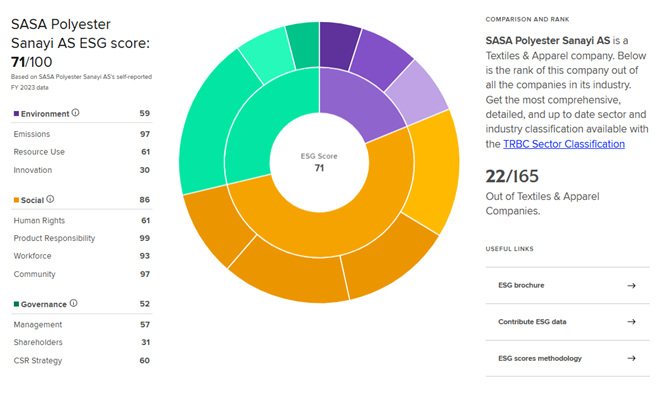Open the Contribute ESG data link

click(532, 322)
